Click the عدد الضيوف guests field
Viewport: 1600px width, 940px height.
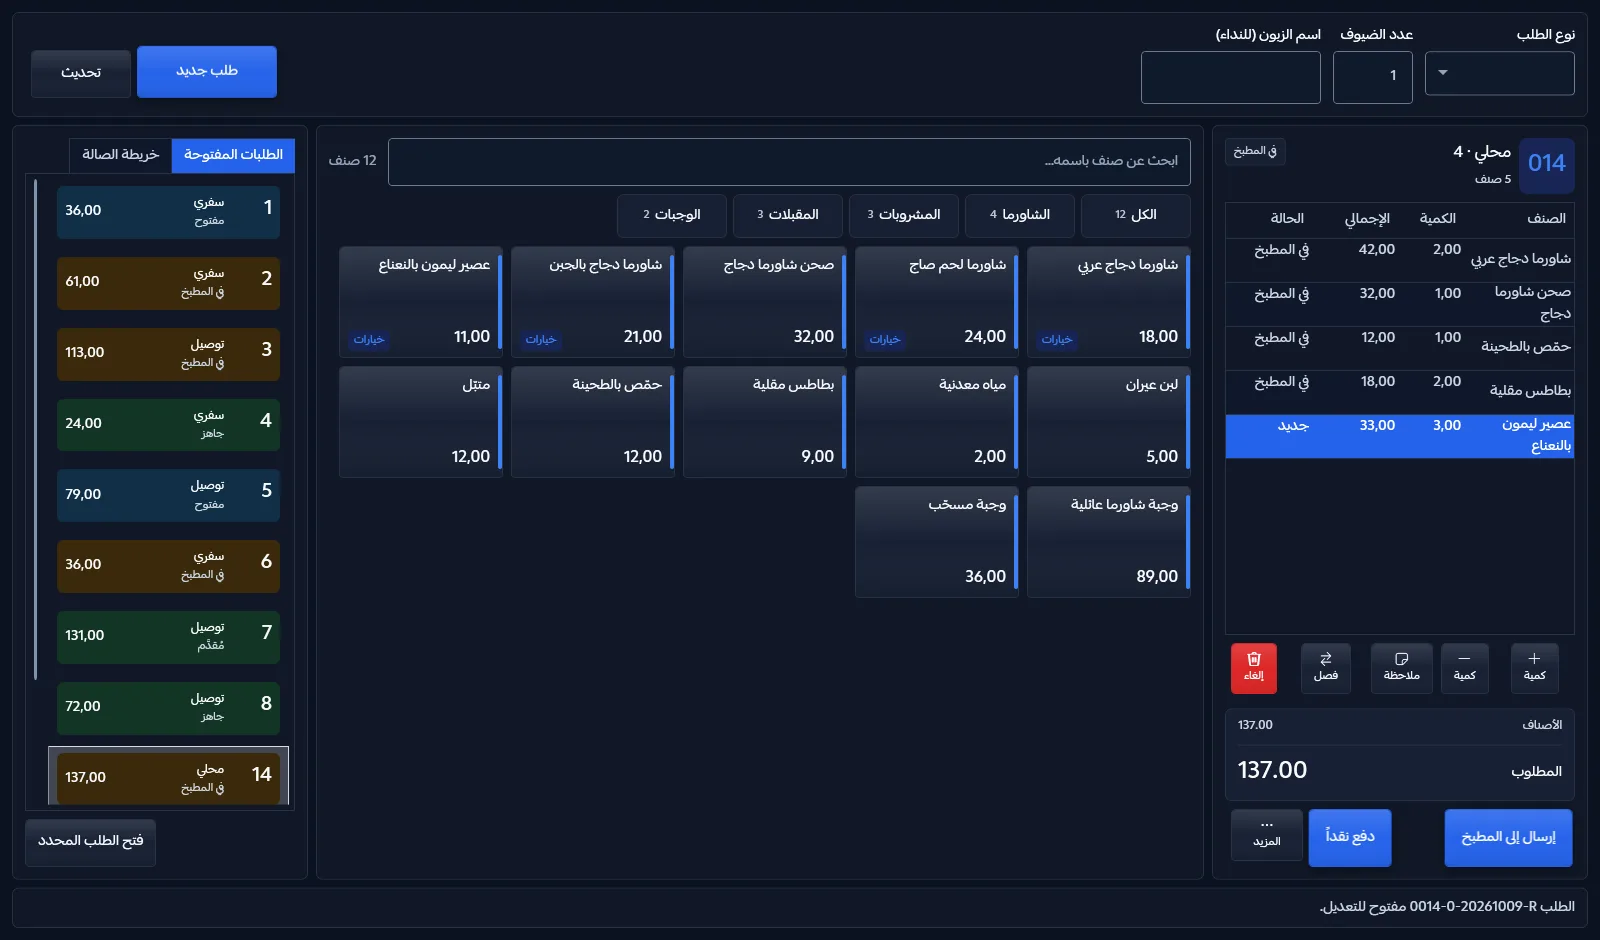tap(1372, 77)
